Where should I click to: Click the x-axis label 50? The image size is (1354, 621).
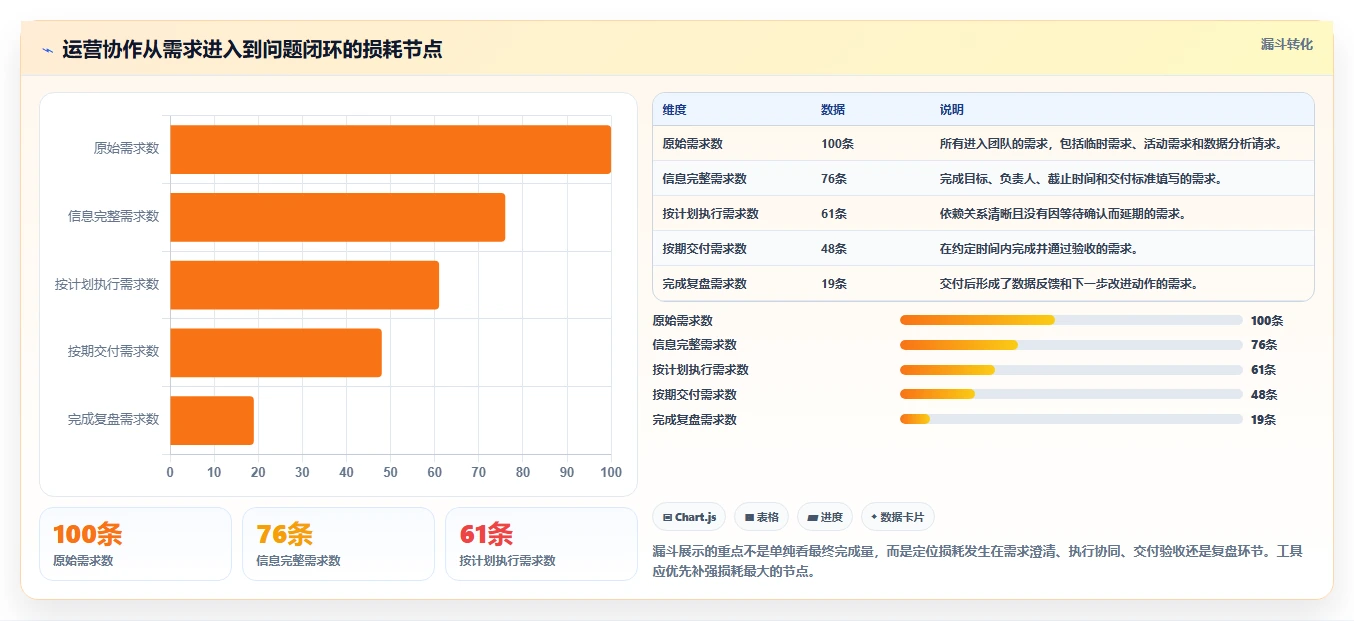390,472
